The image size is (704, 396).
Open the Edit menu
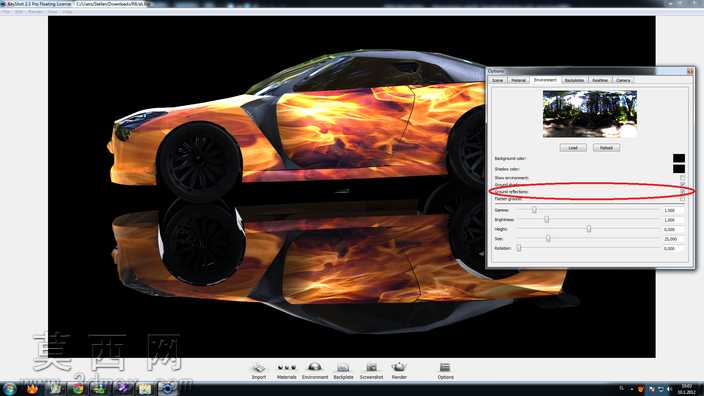coord(19,12)
